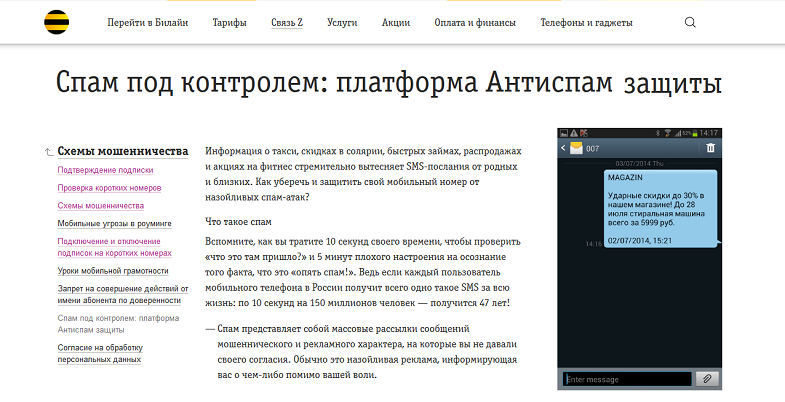Tap the back chevron in phone header

tap(563, 148)
